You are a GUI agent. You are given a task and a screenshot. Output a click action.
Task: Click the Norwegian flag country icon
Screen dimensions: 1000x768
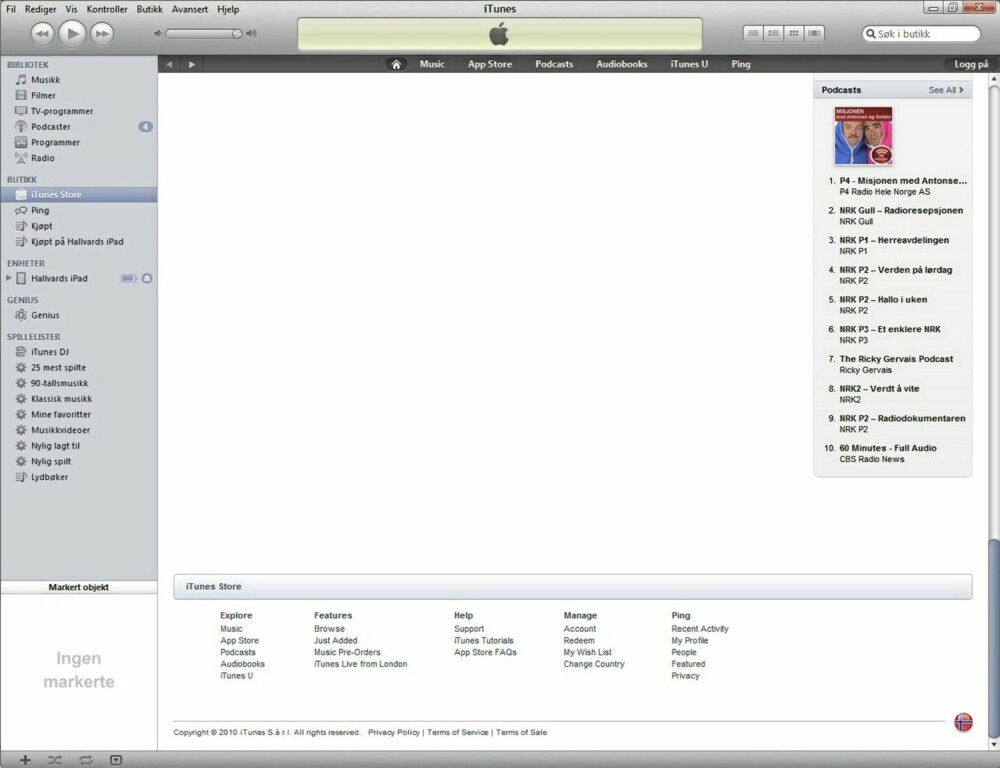(963, 722)
